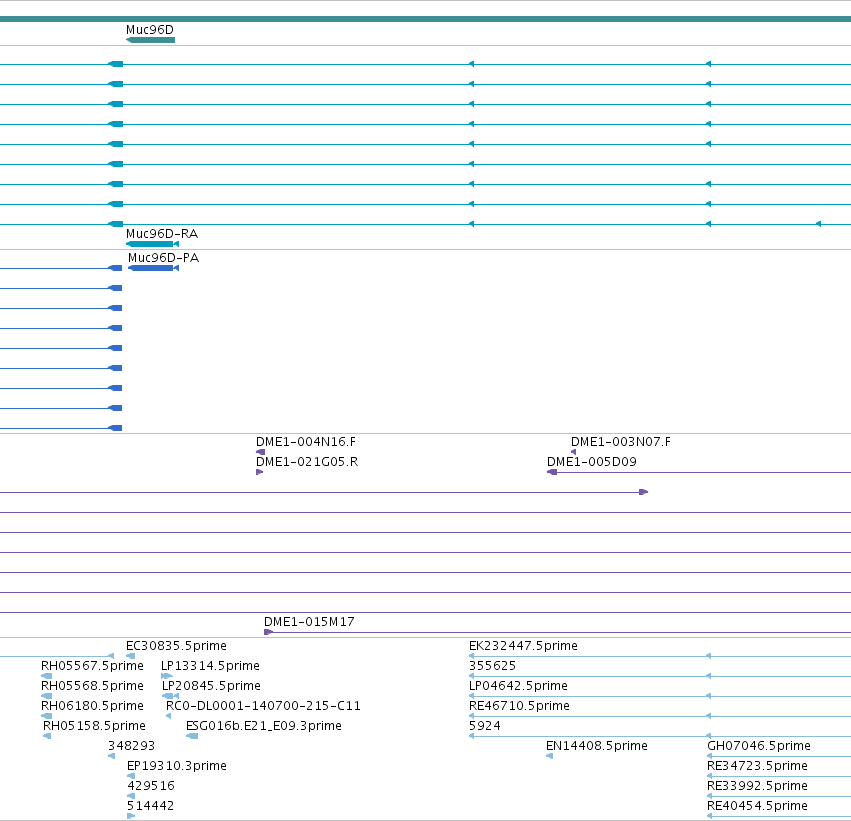Select DME1-021G05.R label
Viewport: 851px width, 821px height.
(x=307, y=462)
